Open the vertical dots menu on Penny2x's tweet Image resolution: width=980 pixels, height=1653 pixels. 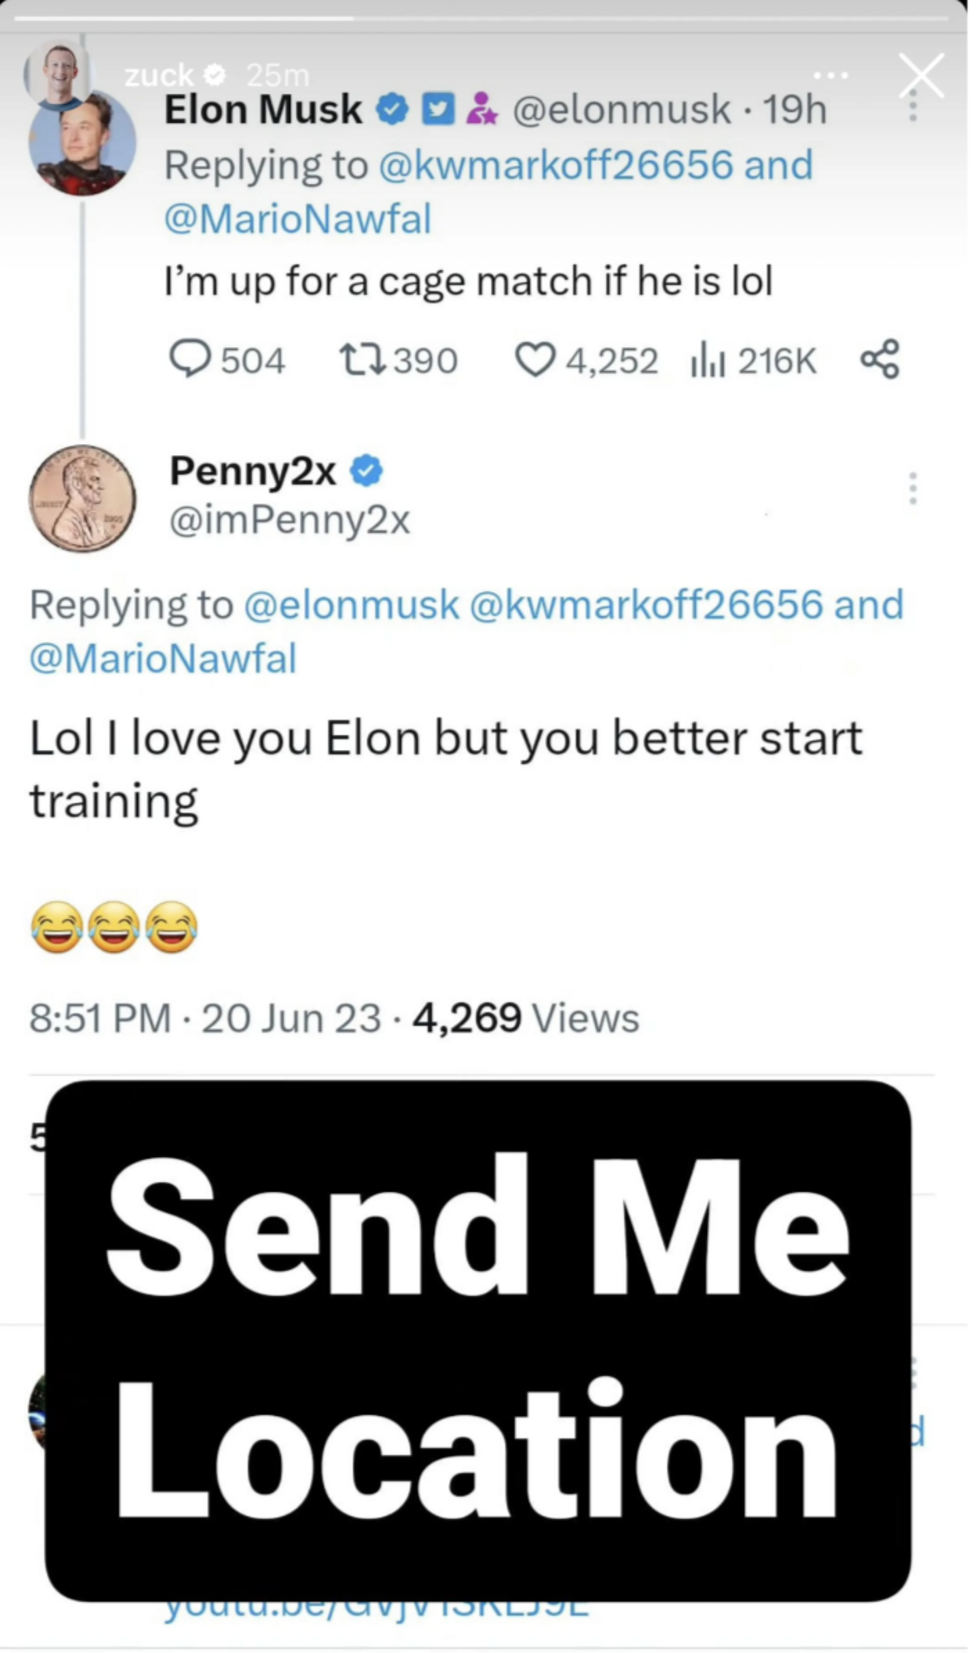[912, 488]
